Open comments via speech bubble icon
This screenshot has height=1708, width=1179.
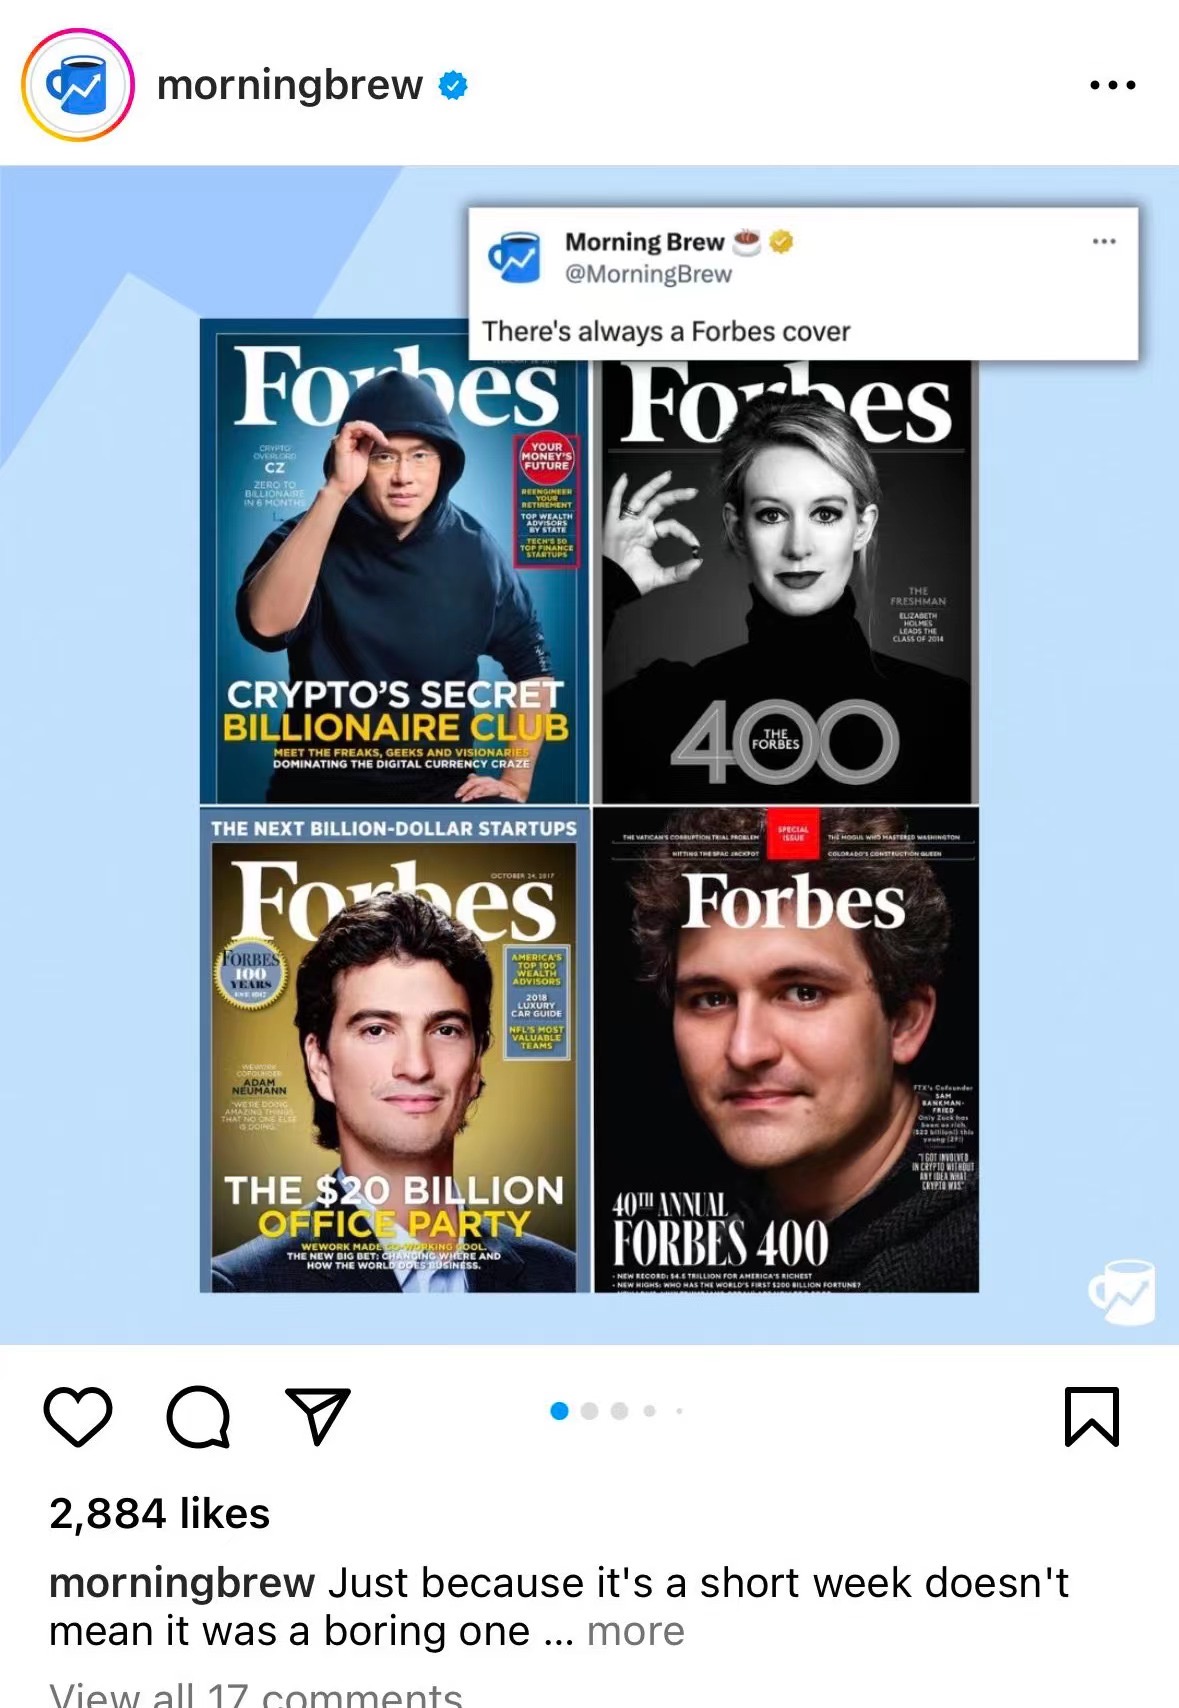[x=199, y=1416]
